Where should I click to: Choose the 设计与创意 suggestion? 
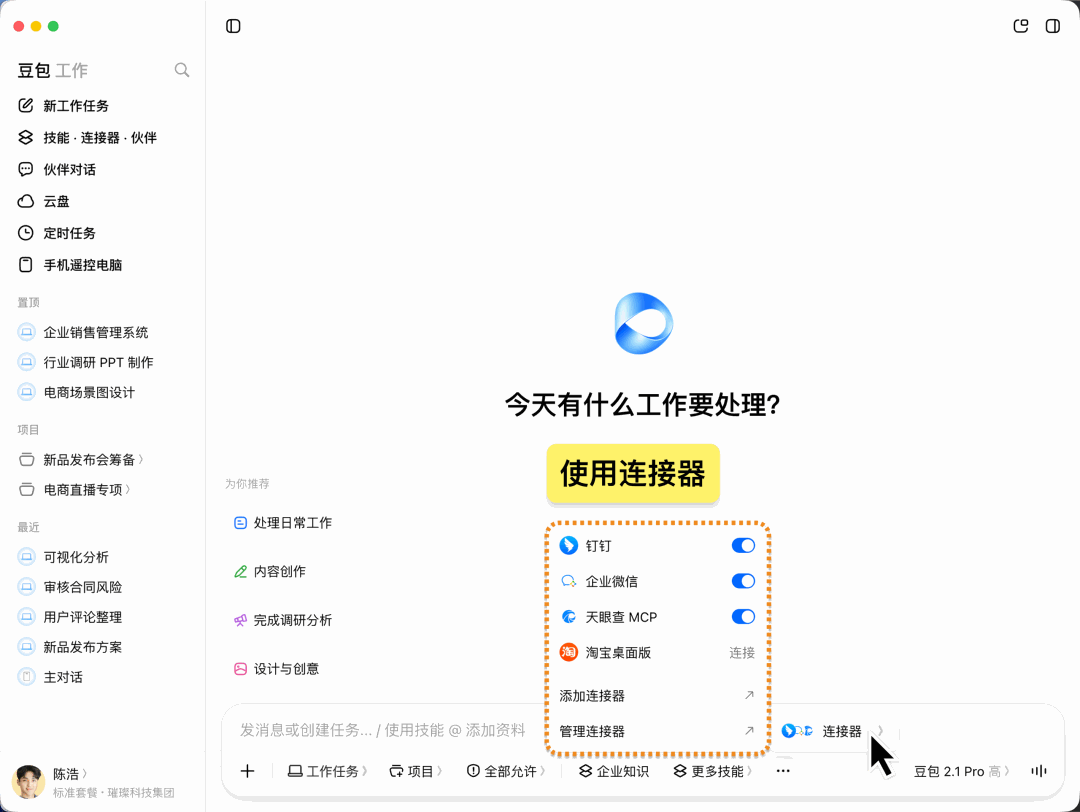point(276,669)
